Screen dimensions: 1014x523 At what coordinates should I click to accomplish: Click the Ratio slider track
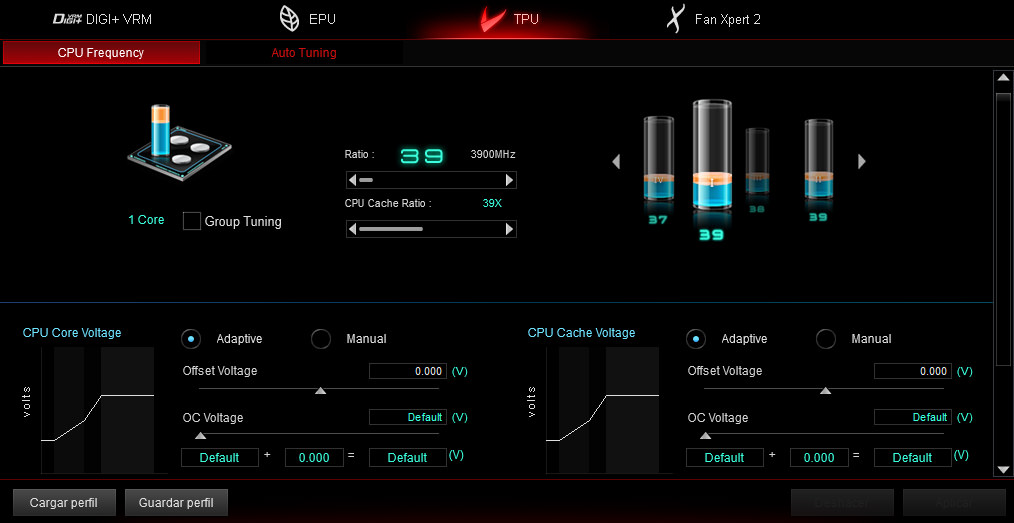coord(431,180)
